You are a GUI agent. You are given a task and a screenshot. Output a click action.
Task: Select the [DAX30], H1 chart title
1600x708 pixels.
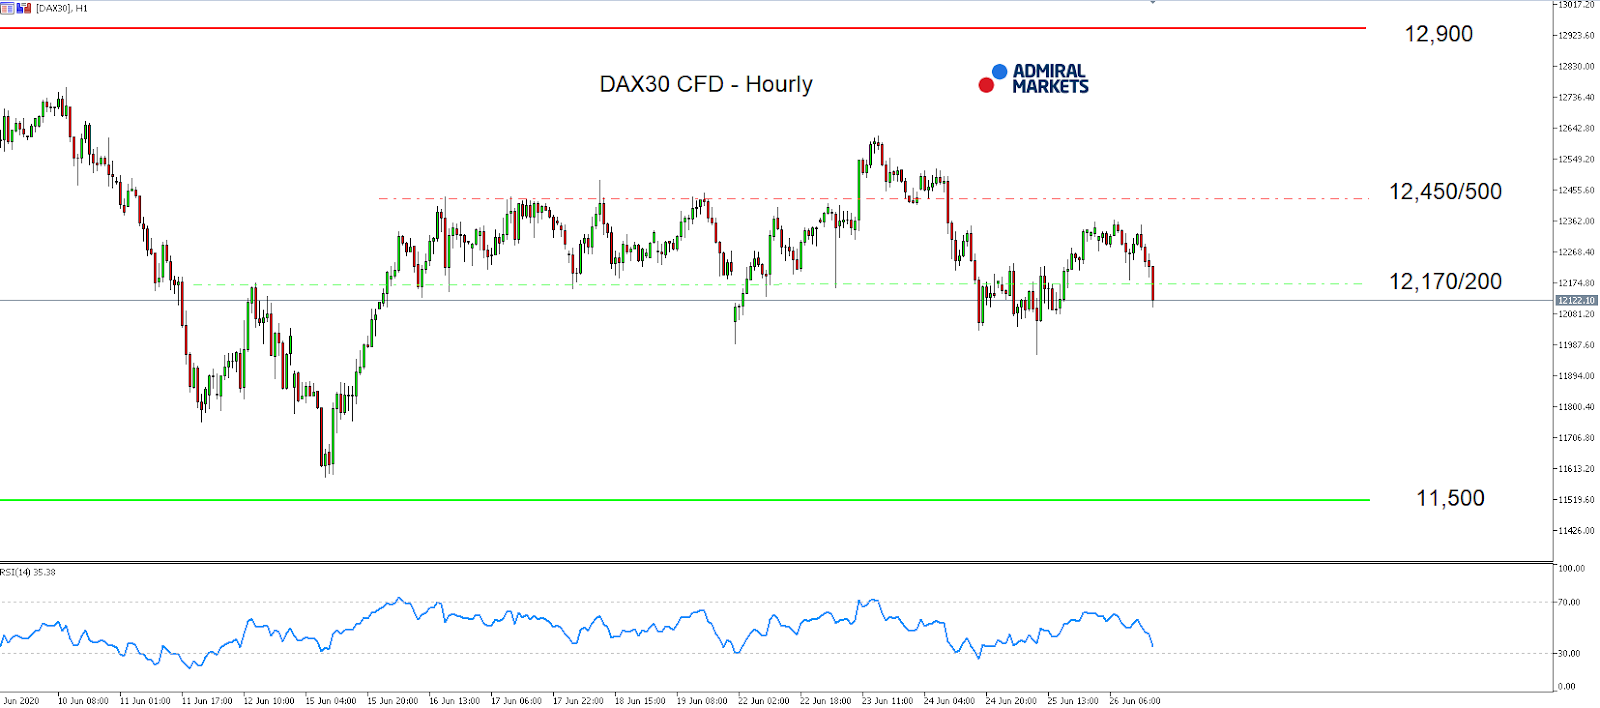click(x=62, y=8)
